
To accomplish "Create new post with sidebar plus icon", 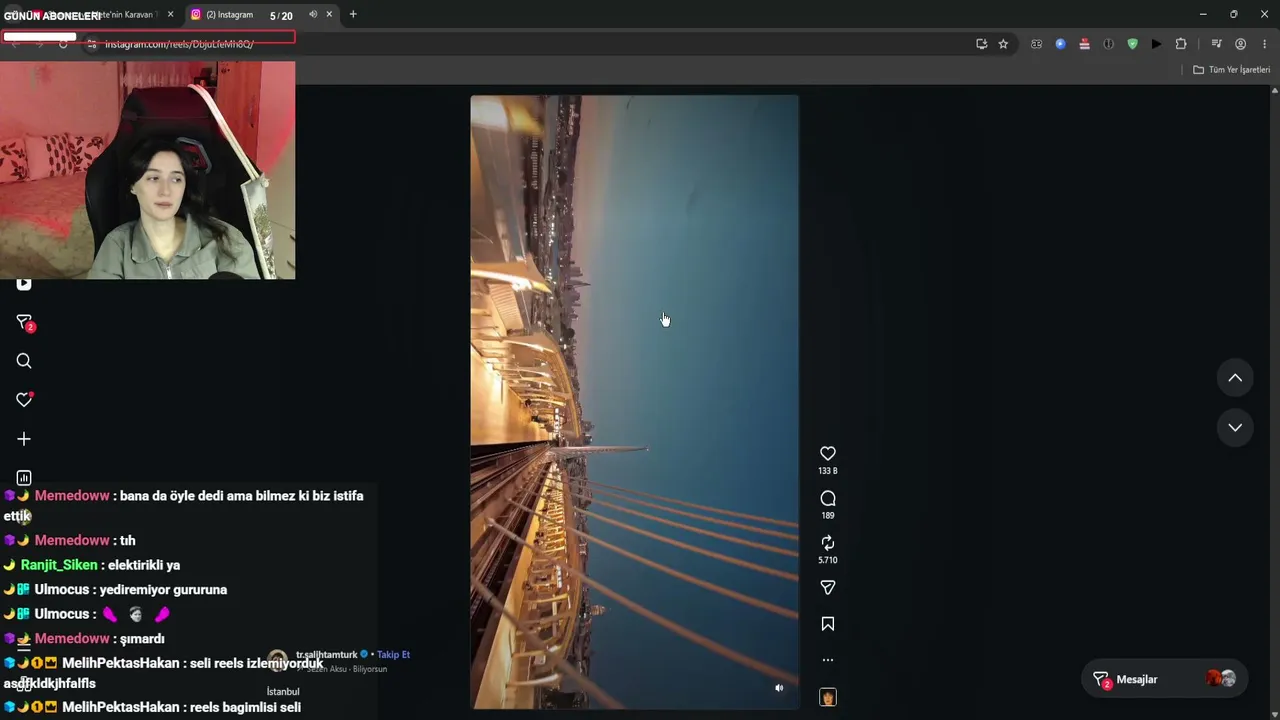I will tap(24, 439).
